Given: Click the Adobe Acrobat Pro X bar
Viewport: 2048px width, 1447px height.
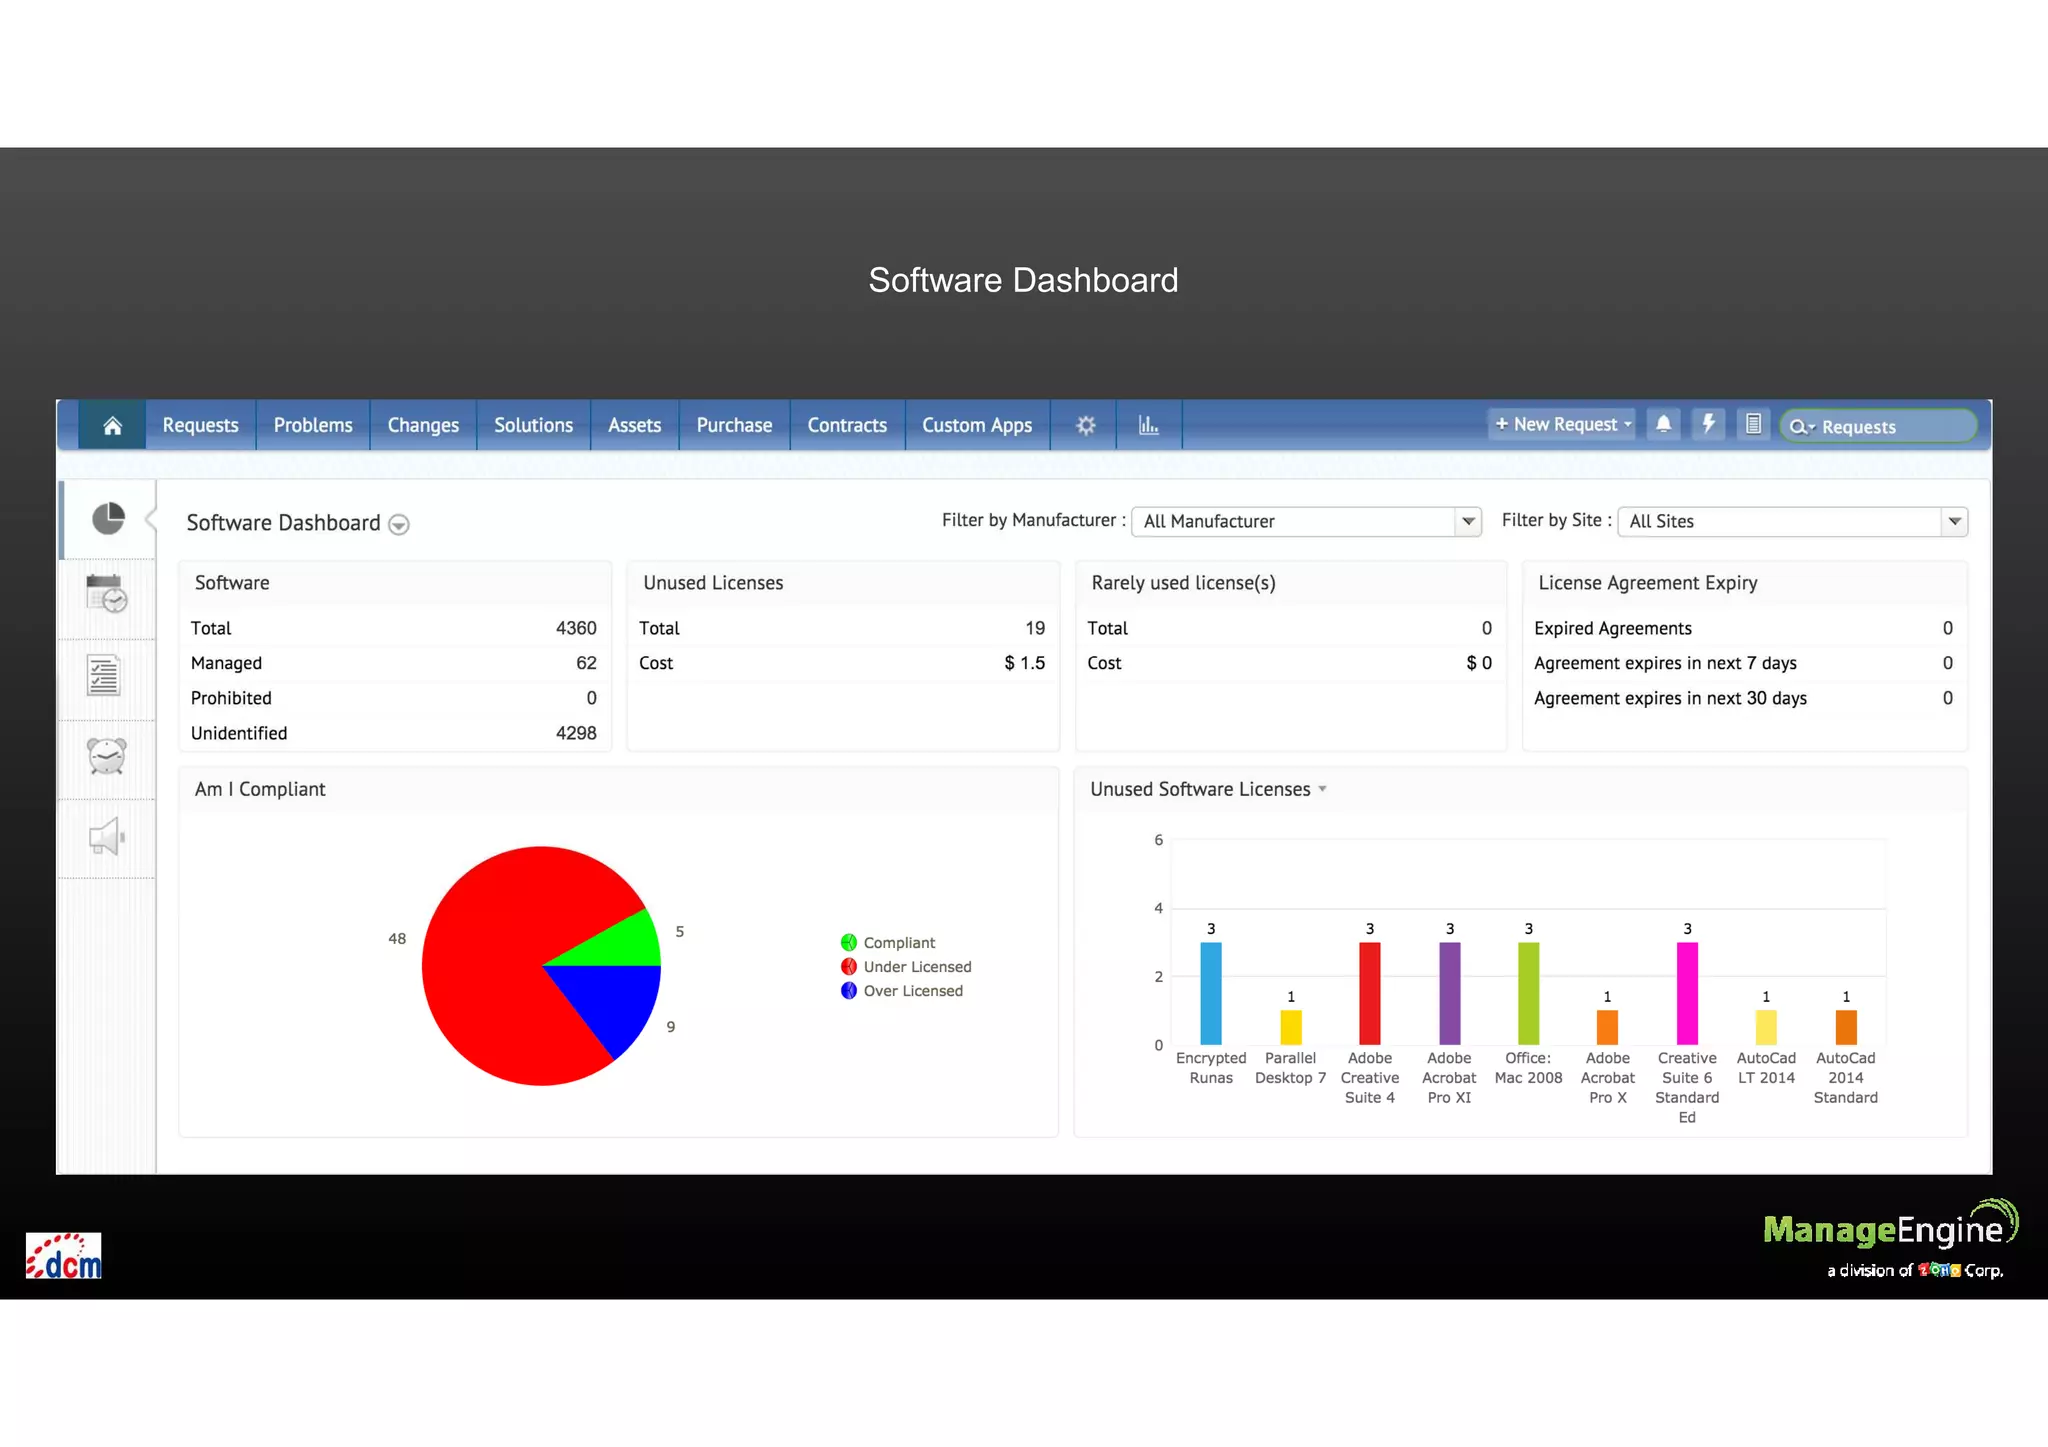Looking at the screenshot, I should [x=1608, y=1028].
